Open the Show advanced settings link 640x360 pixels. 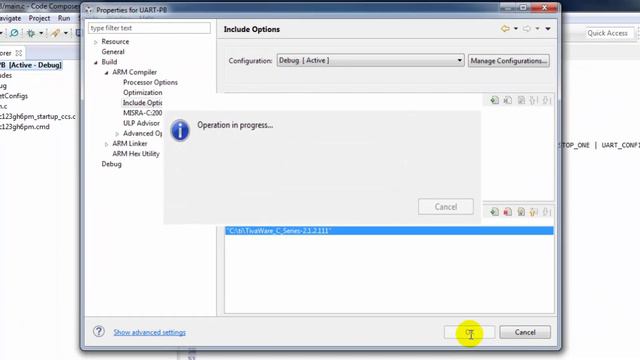click(x=149, y=332)
